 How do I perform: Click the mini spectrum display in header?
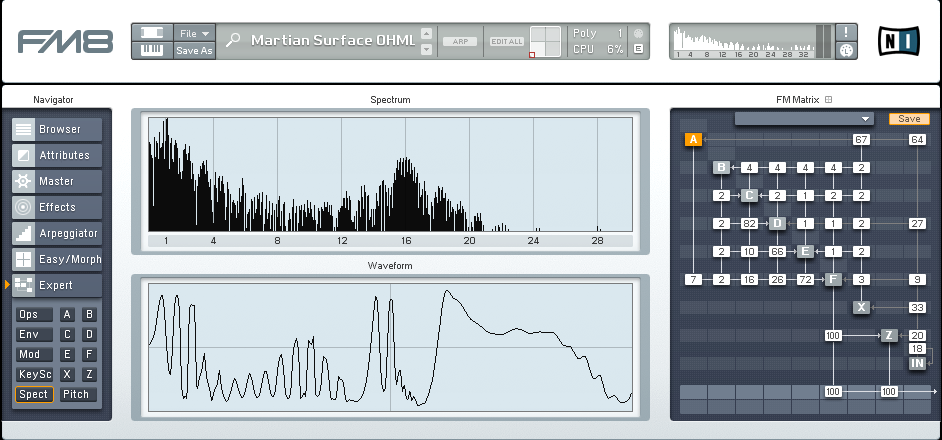[744, 41]
